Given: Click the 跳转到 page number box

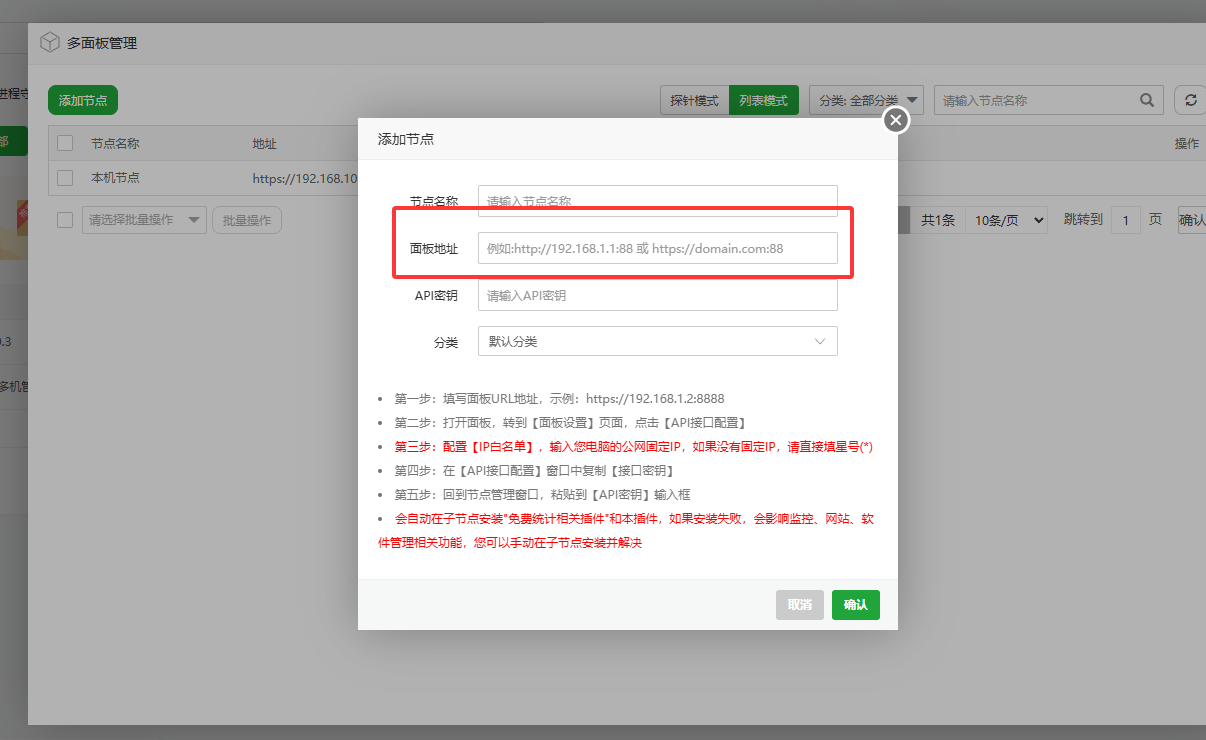Looking at the screenshot, I should 1126,220.
